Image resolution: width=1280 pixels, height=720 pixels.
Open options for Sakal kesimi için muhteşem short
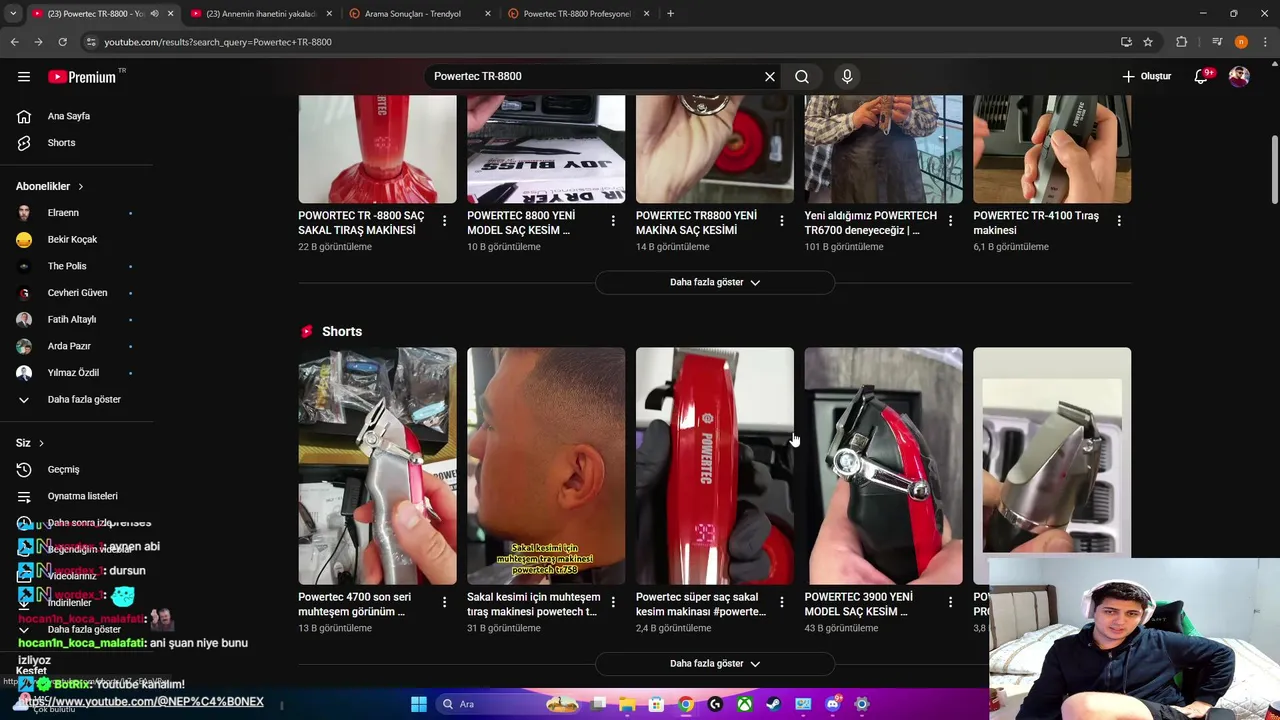point(613,601)
